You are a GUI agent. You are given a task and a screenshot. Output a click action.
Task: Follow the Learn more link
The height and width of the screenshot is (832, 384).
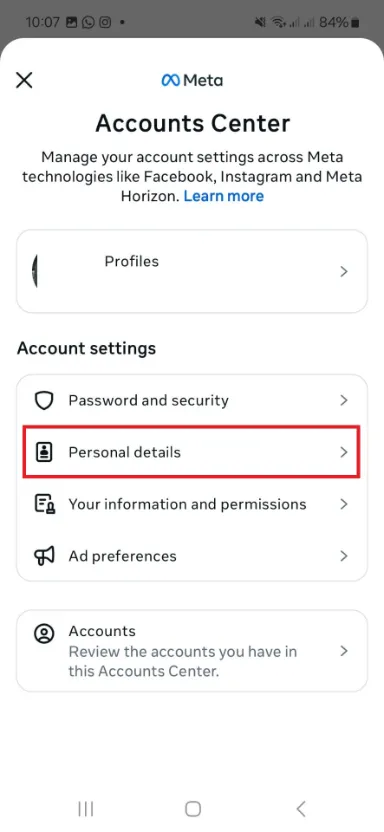[x=224, y=196]
